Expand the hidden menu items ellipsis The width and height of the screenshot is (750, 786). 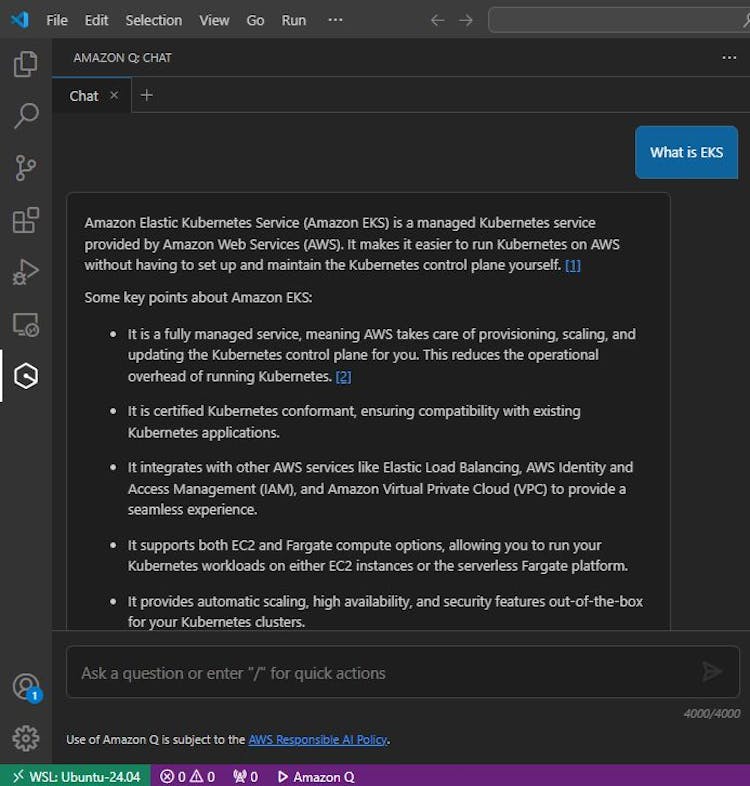335,20
